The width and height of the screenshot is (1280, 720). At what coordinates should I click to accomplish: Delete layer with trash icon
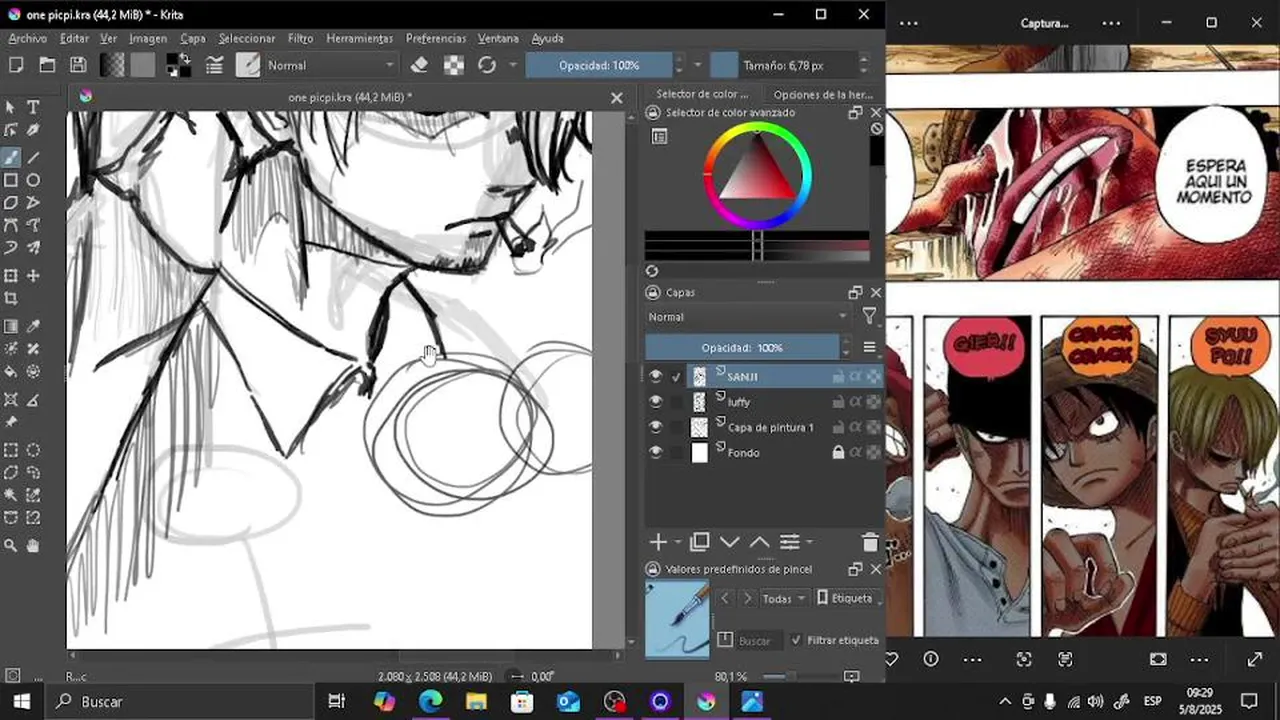click(870, 542)
